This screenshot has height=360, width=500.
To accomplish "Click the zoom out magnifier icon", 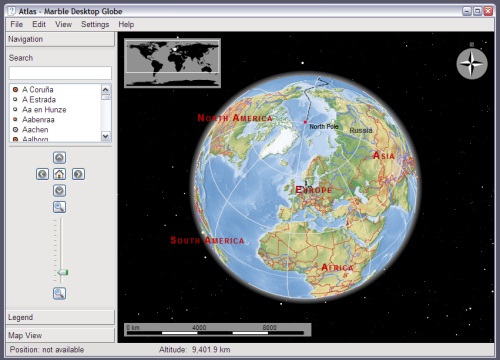I will (59, 293).
